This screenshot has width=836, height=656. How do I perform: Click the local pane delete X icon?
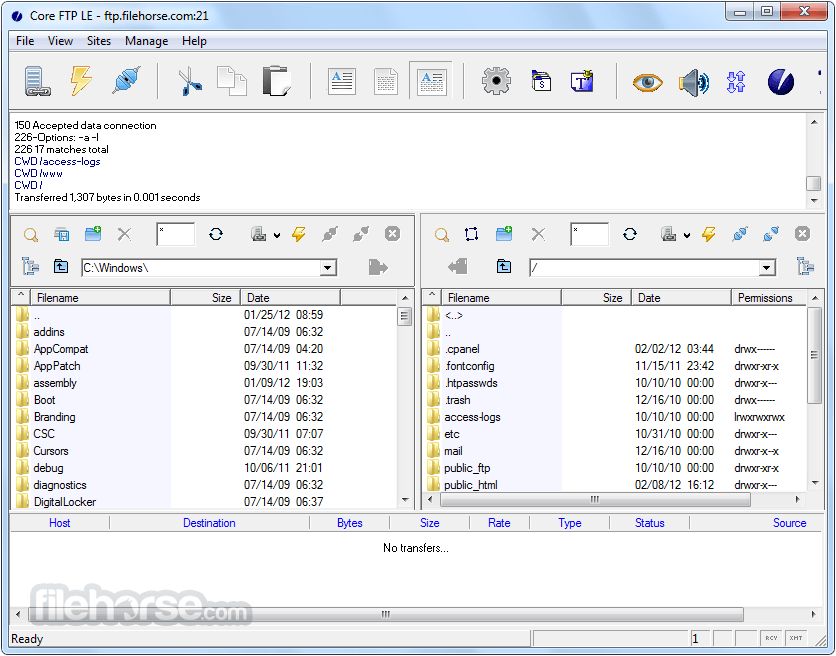124,234
